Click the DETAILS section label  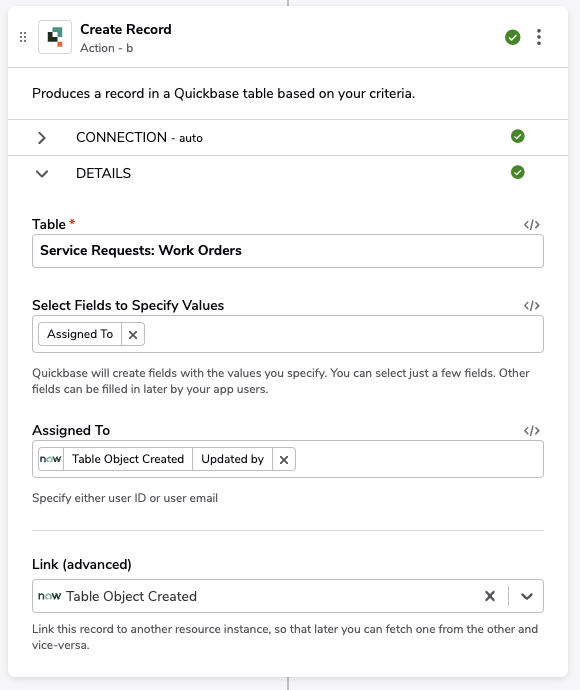tap(103, 173)
